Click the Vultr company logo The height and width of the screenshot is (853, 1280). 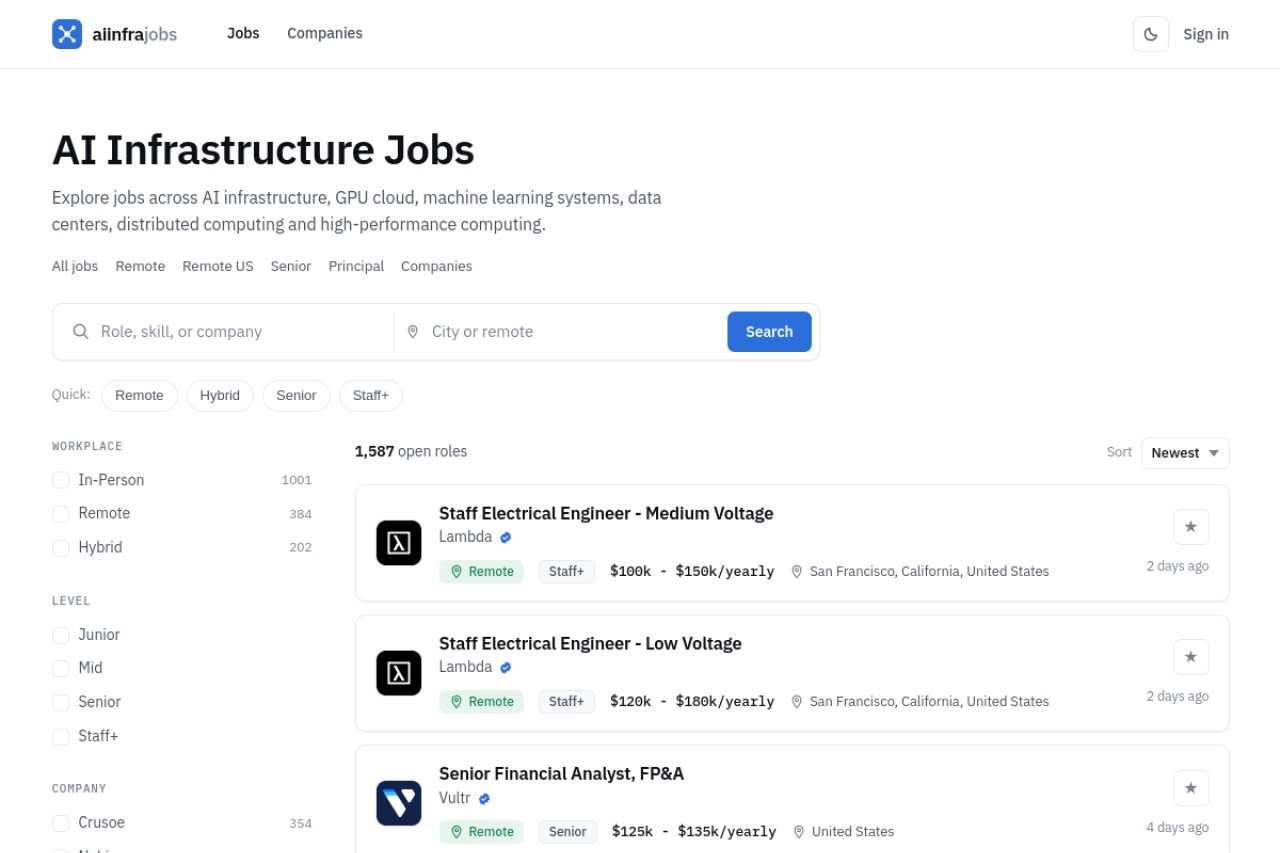[399, 803]
